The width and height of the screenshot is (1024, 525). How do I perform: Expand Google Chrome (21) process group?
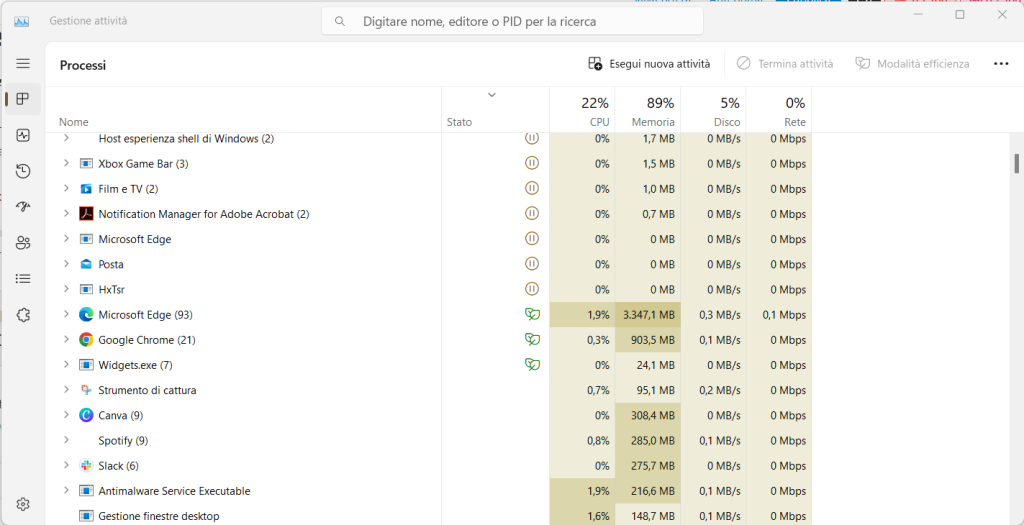[x=66, y=340]
